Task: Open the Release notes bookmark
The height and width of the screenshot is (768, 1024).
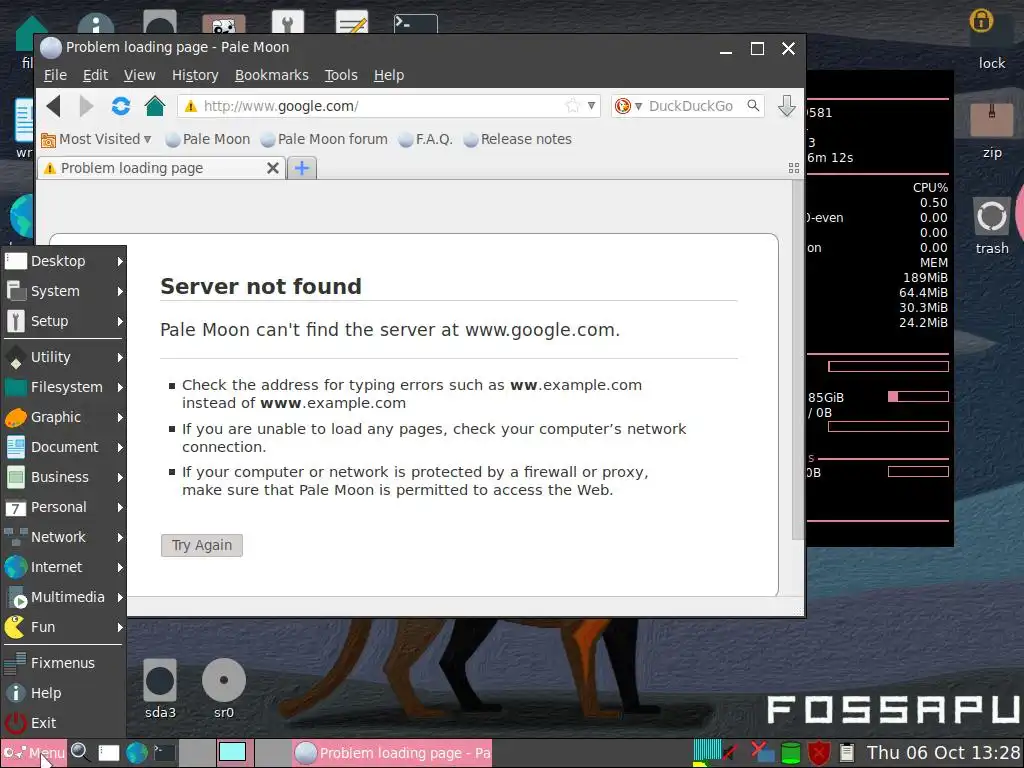Action: click(517, 139)
